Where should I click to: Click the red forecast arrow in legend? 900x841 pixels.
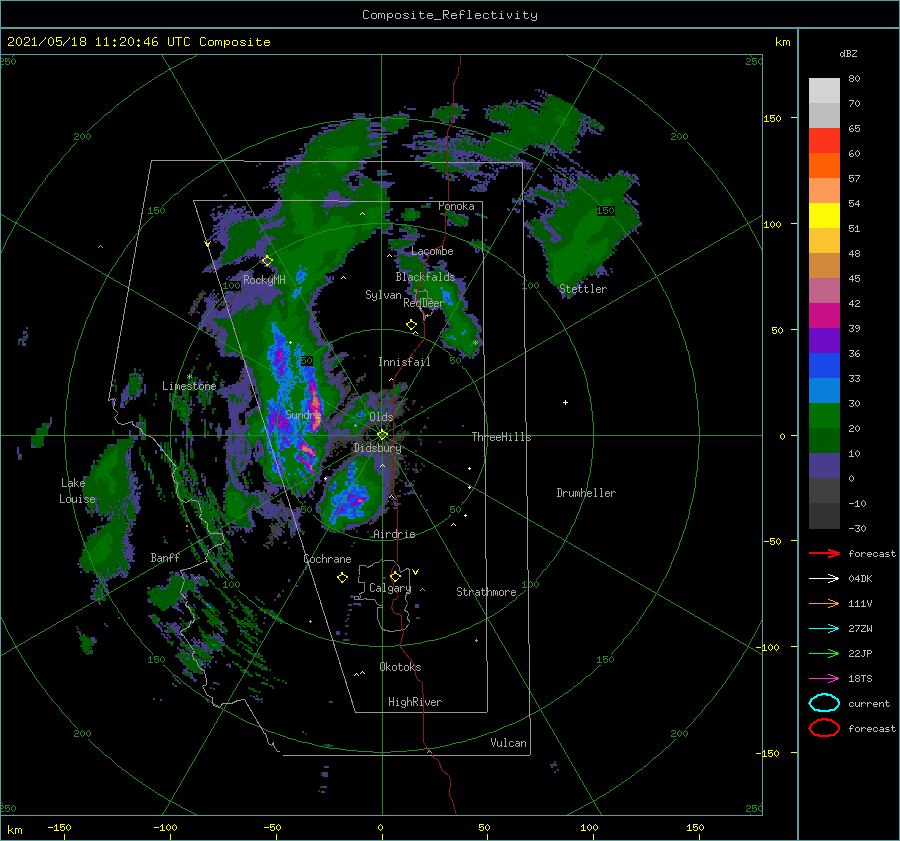(x=824, y=553)
